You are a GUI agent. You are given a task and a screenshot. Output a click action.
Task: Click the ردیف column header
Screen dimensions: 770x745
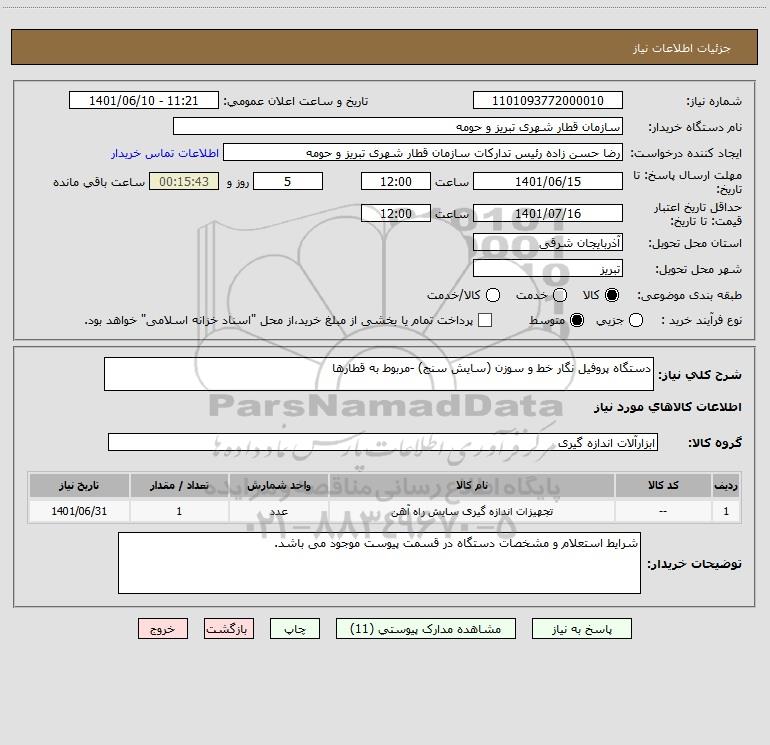click(726, 485)
